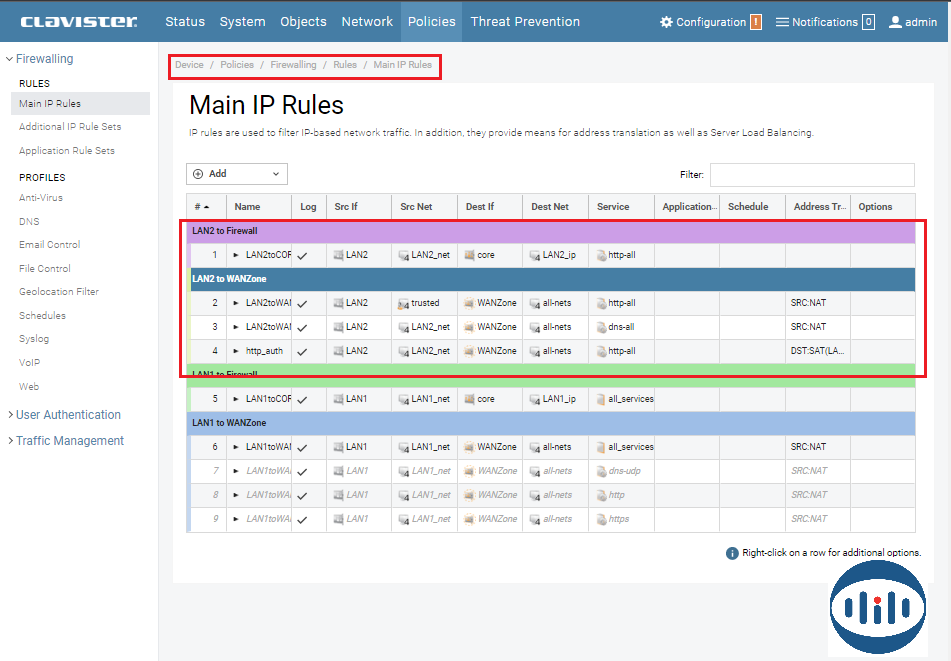Click the admin user icon
Image resolution: width=951 pixels, height=661 pixels.
[895, 22]
